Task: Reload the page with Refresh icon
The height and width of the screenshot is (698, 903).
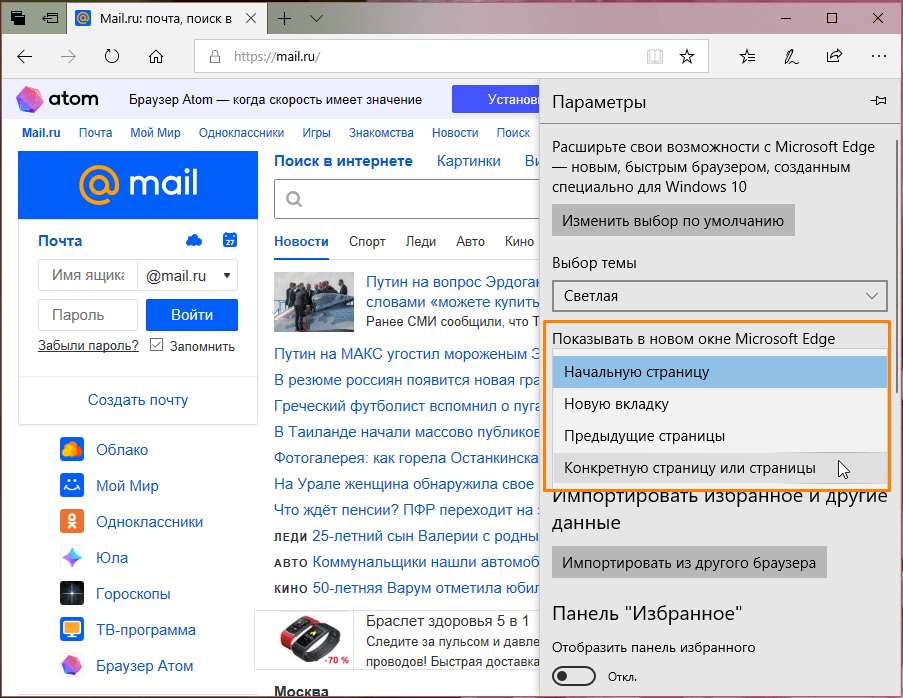Action: (x=112, y=56)
